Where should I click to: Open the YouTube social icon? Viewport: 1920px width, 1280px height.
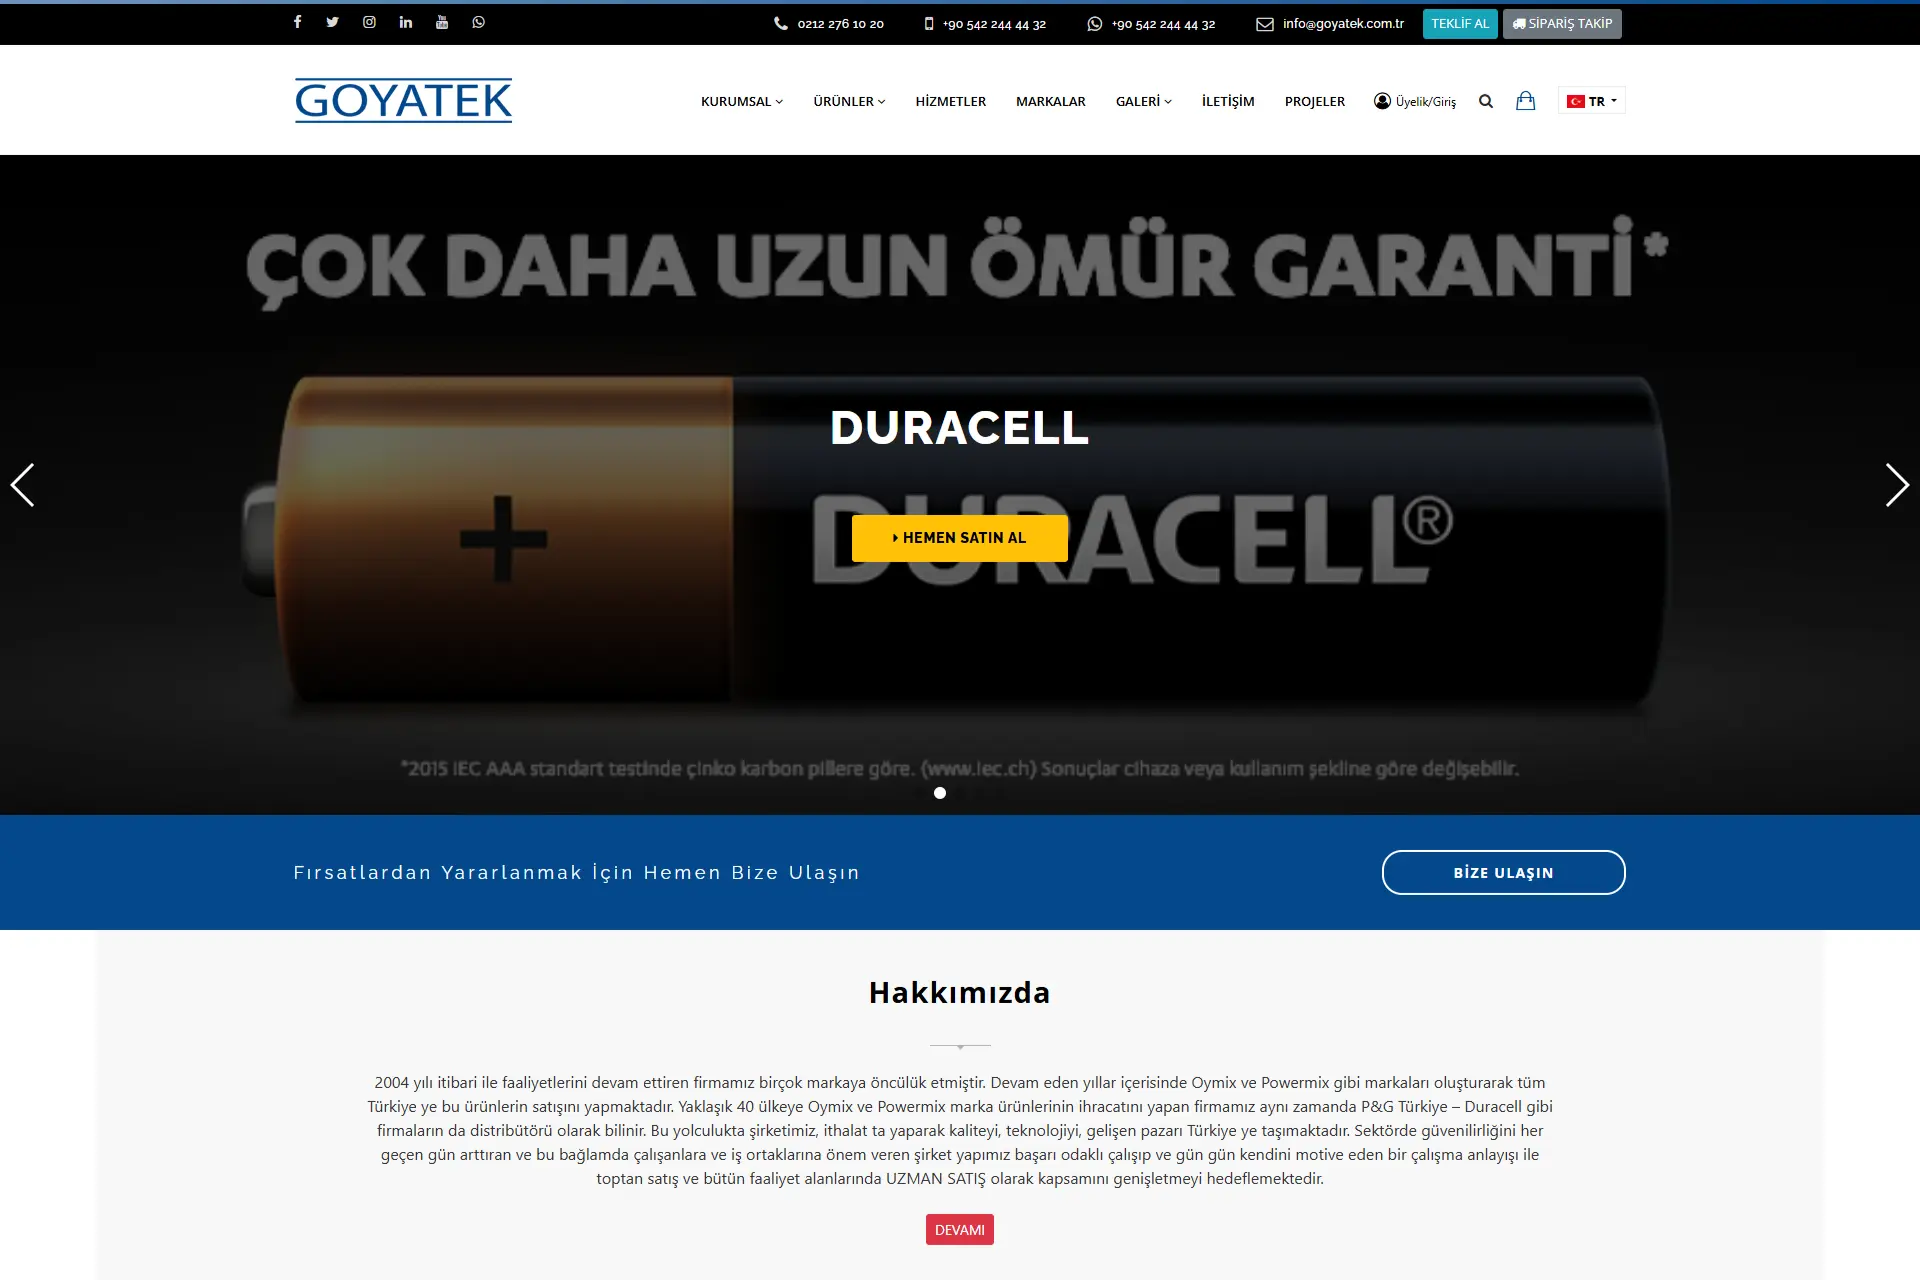[442, 22]
